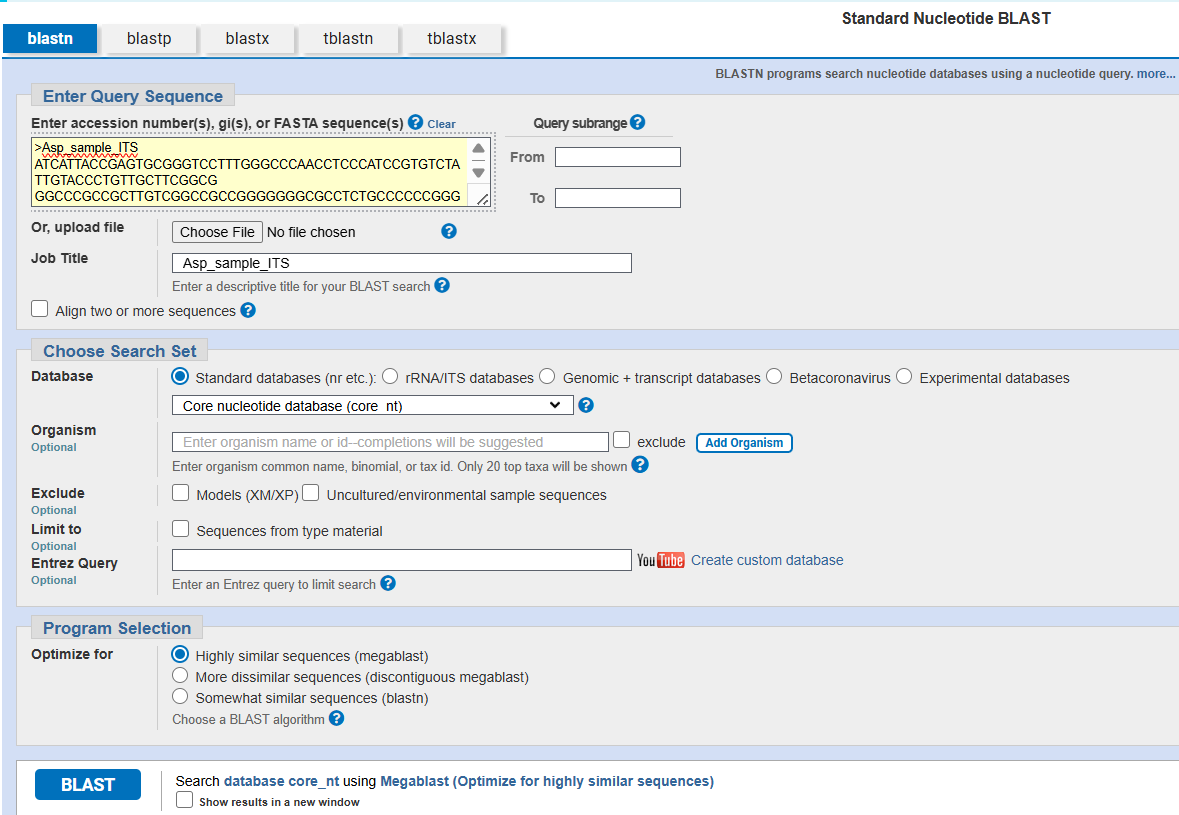Choose discontiguous megablast option

click(180, 675)
